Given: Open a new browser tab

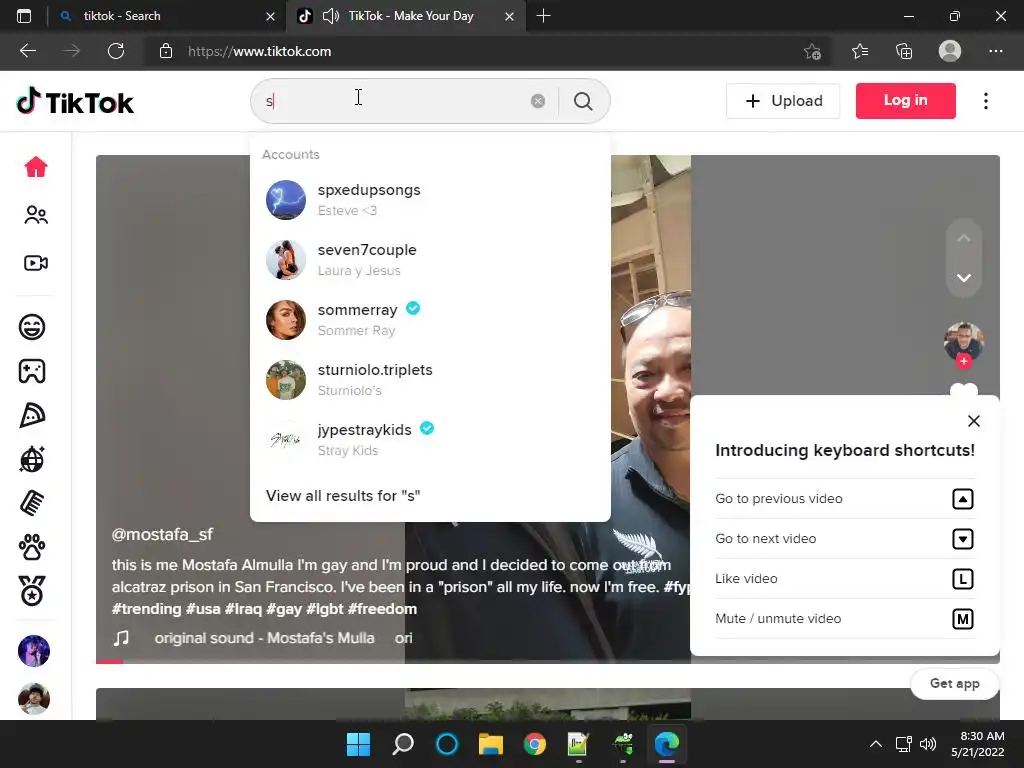Looking at the screenshot, I should (543, 16).
